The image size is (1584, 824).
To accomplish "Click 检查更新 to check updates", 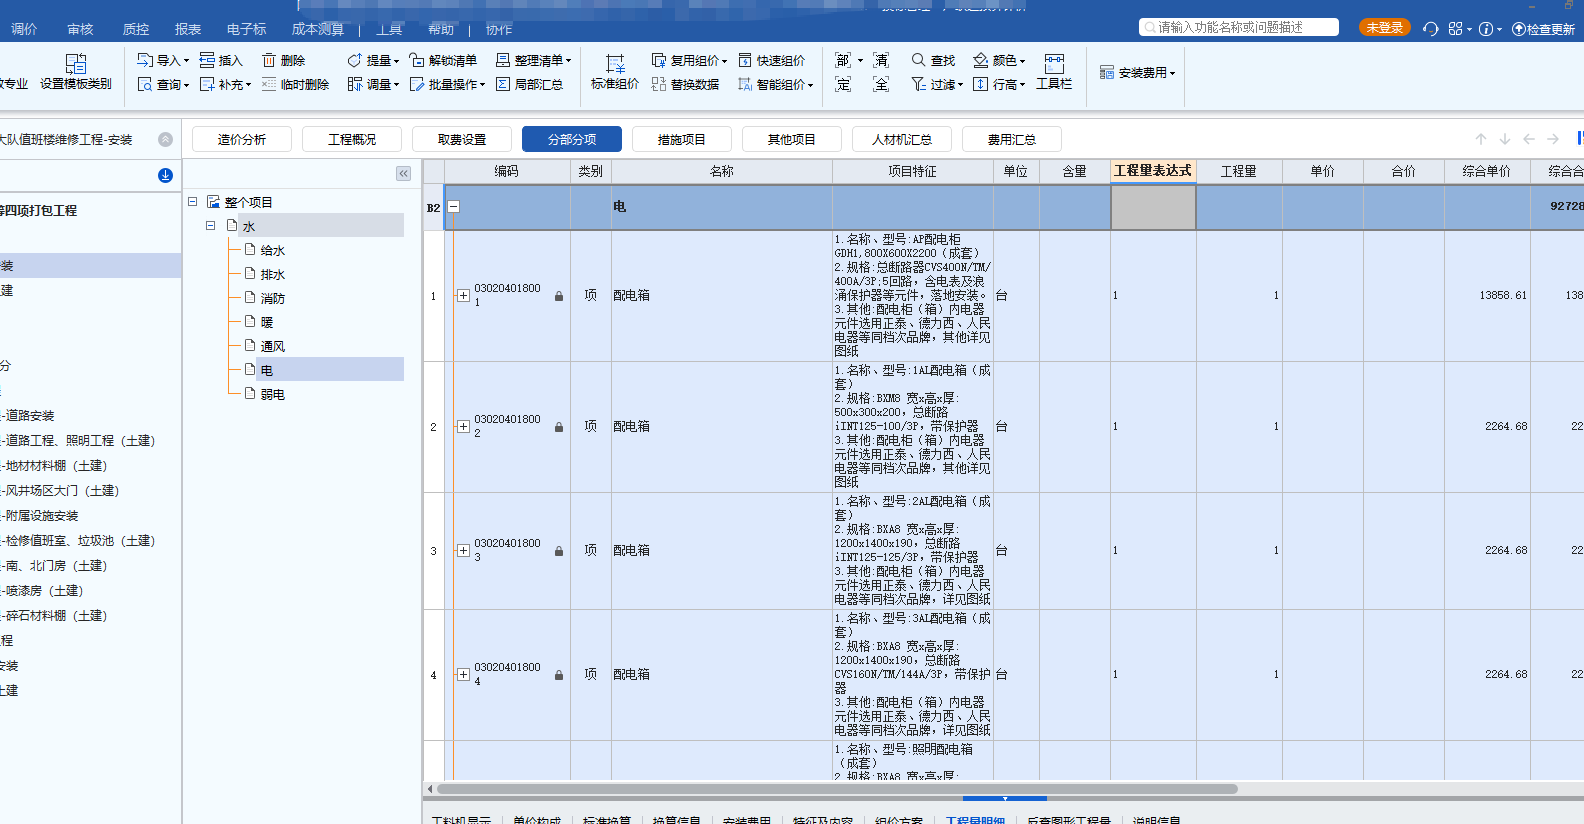I will 1543,29.
